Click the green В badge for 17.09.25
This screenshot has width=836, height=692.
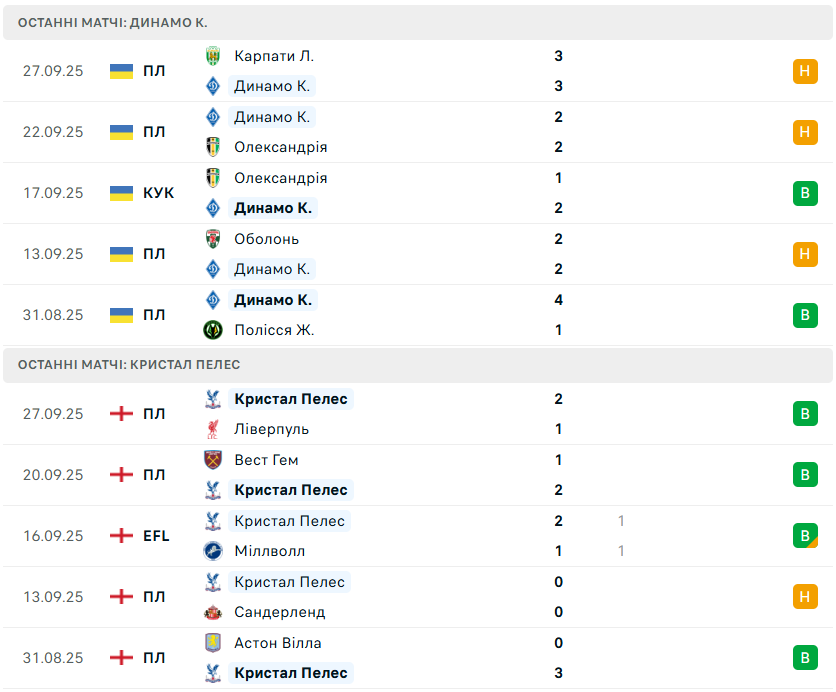point(805,193)
